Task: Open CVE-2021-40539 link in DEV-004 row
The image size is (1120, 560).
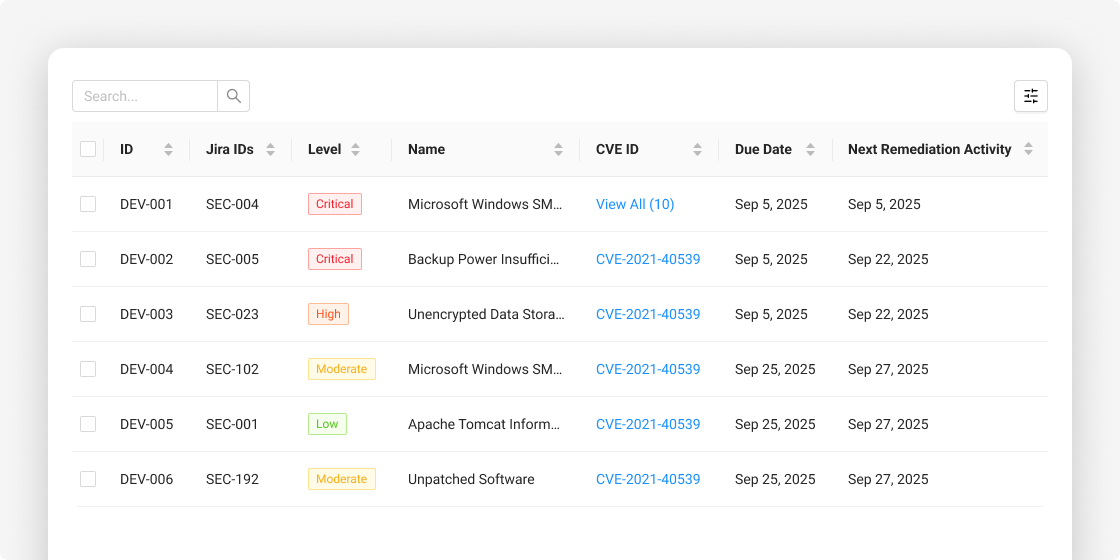Action: (x=648, y=369)
